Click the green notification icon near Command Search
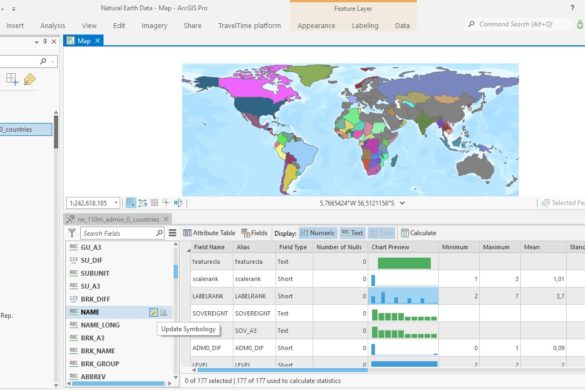This screenshot has height=390, width=585. [580, 25]
